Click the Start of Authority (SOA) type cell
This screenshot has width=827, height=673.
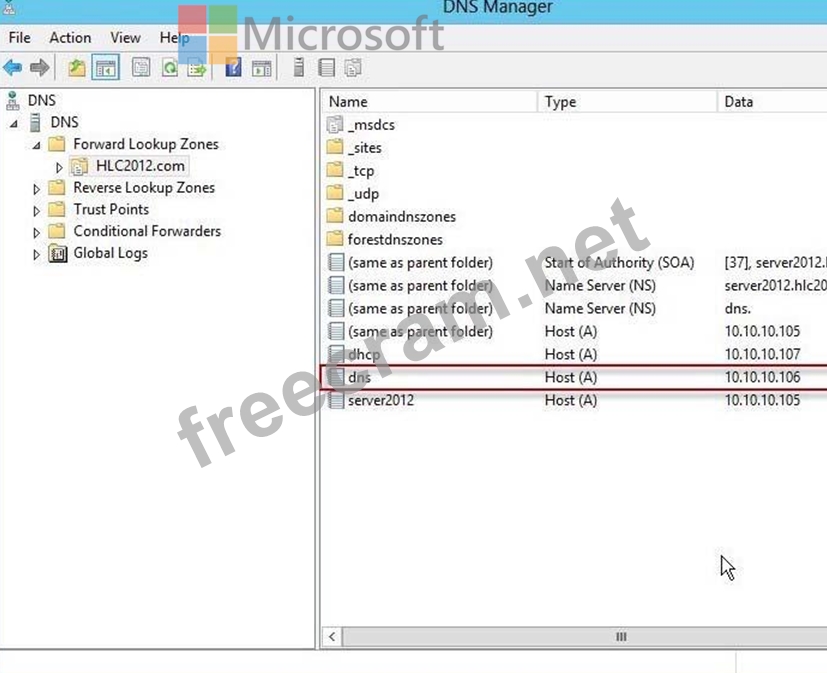[x=619, y=262]
